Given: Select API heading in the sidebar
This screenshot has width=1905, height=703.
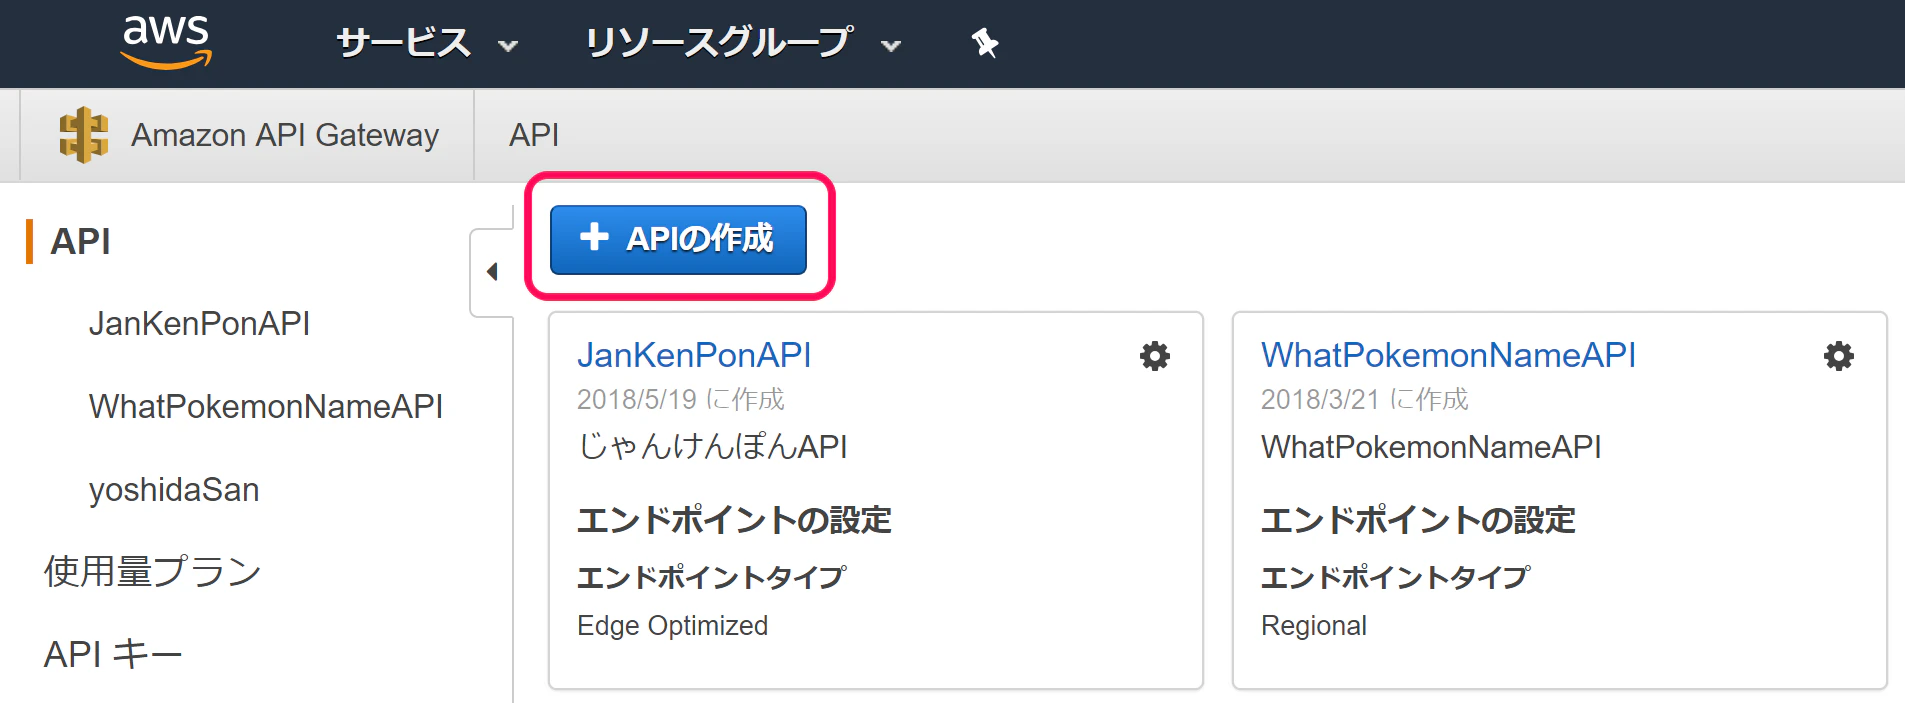Looking at the screenshot, I should click(x=81, y=241).
